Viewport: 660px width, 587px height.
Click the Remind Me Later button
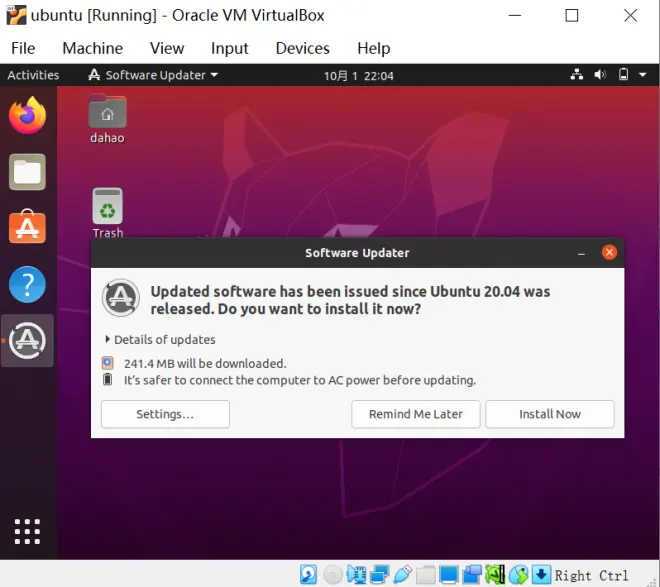(415, 414)
